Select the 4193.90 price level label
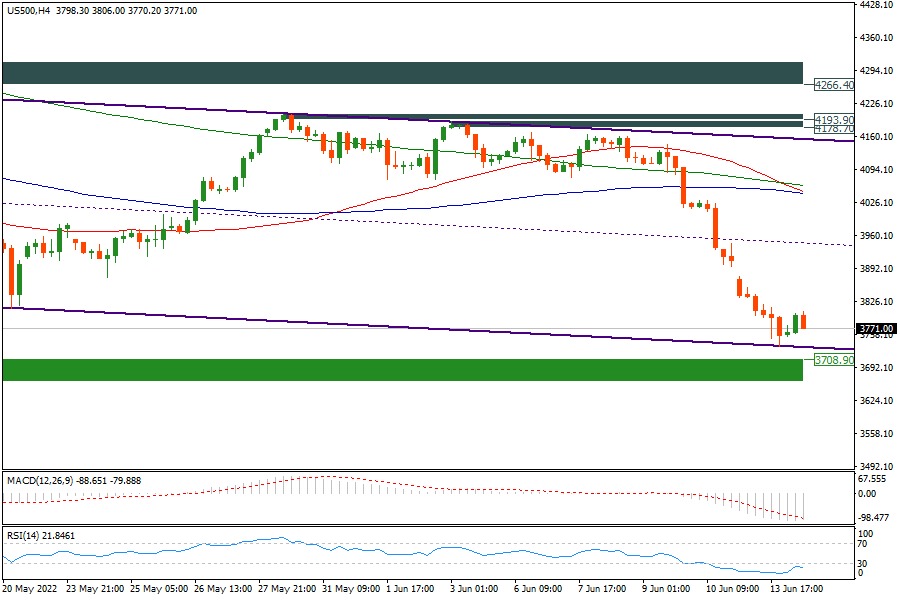900x600 pixels. point(833,119)
